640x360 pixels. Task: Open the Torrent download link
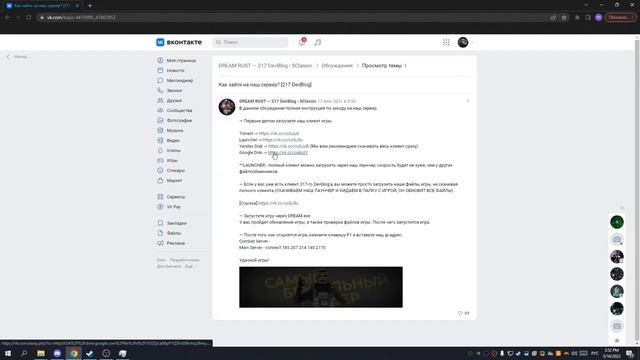tap(279, 133)
